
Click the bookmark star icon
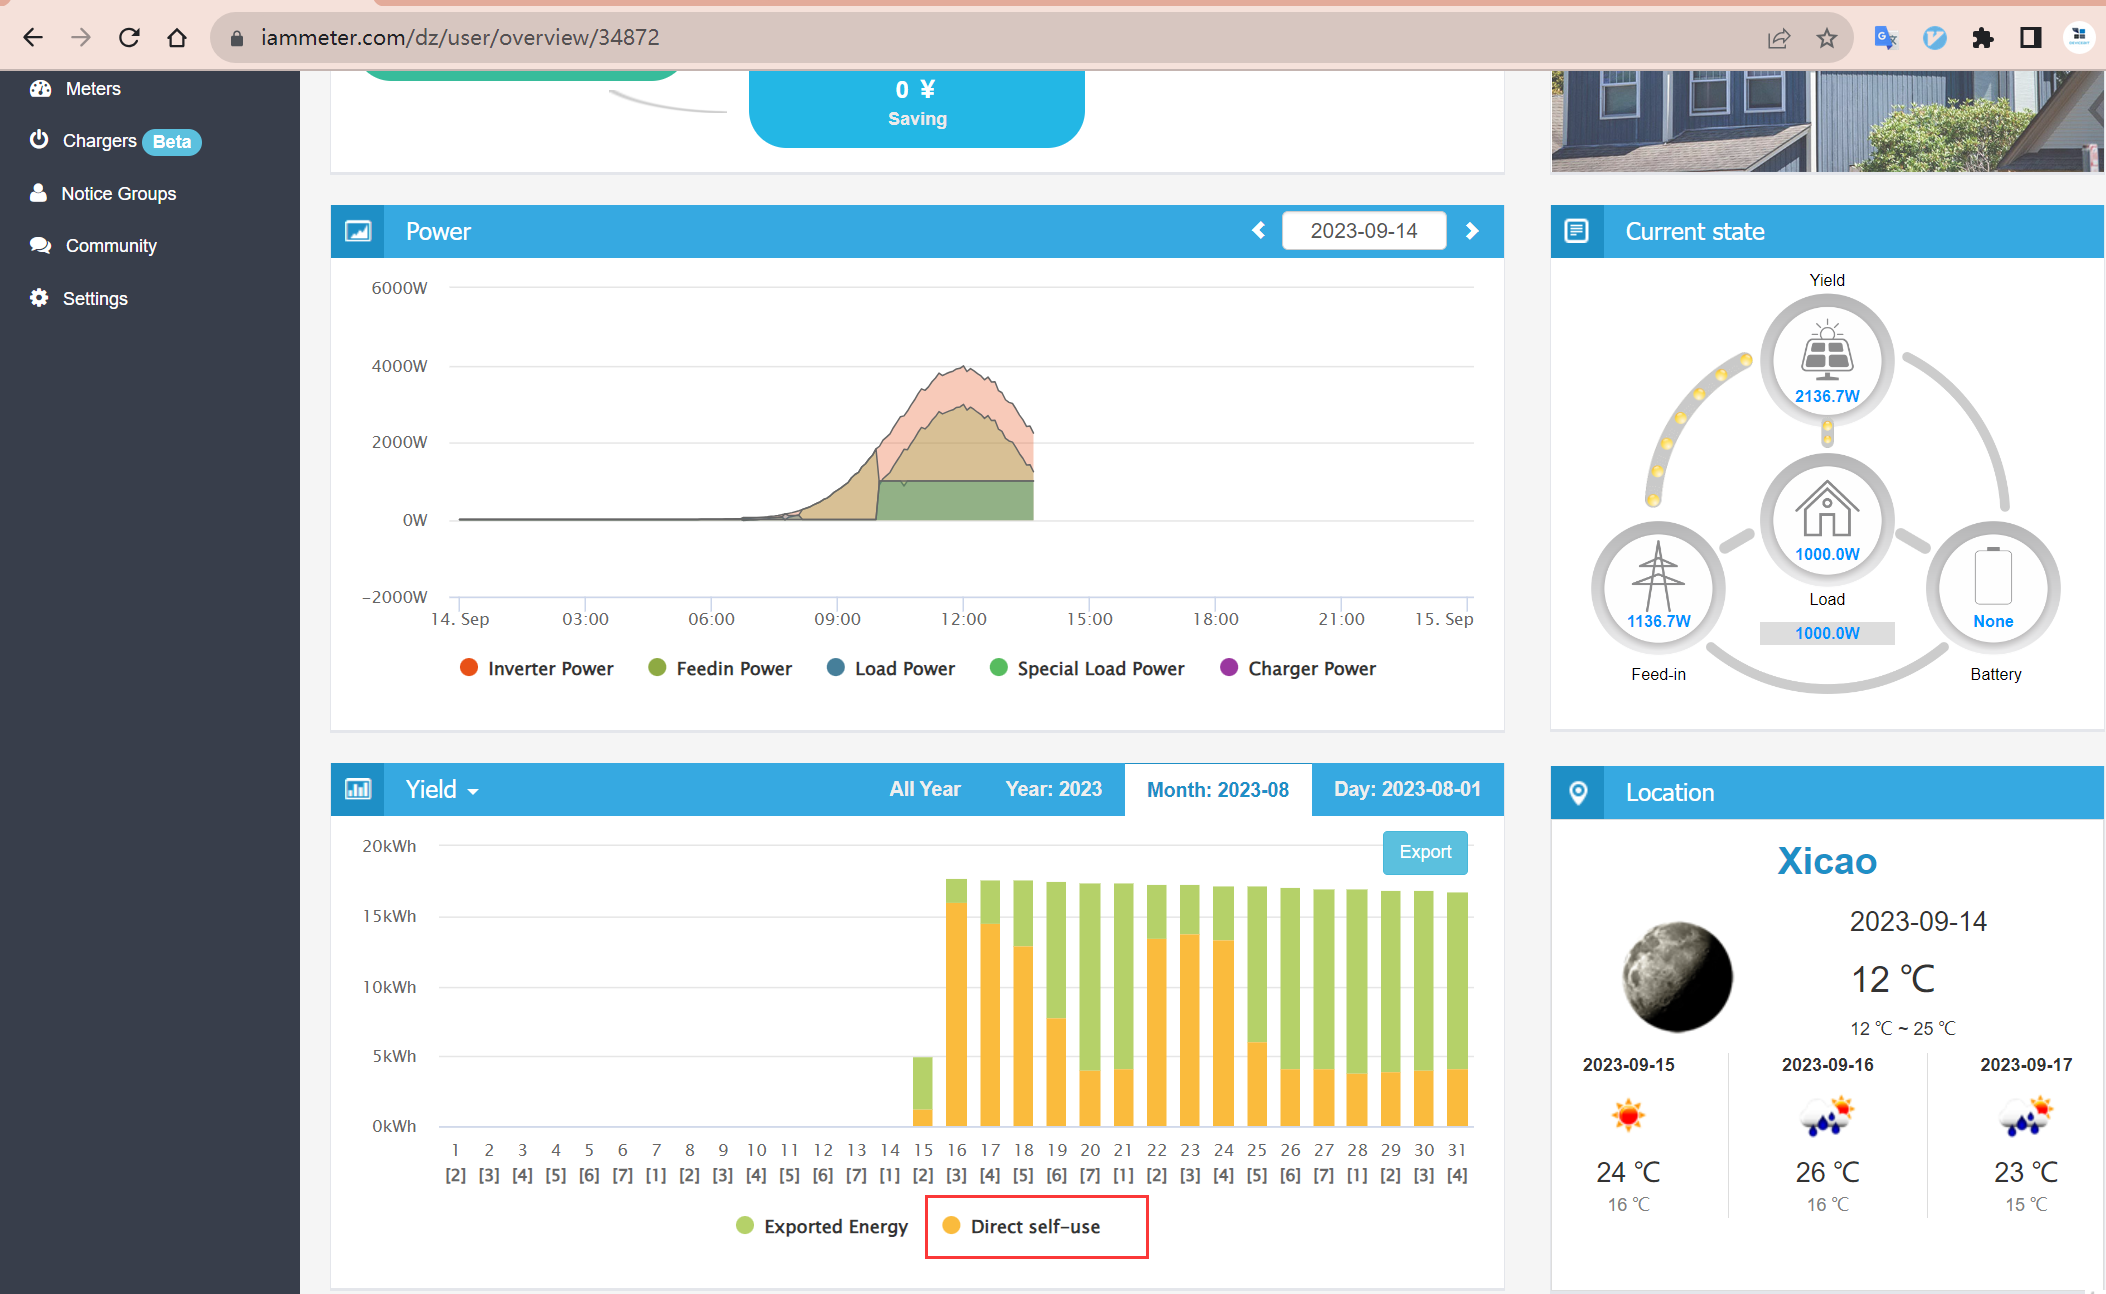coord(1827,38)
